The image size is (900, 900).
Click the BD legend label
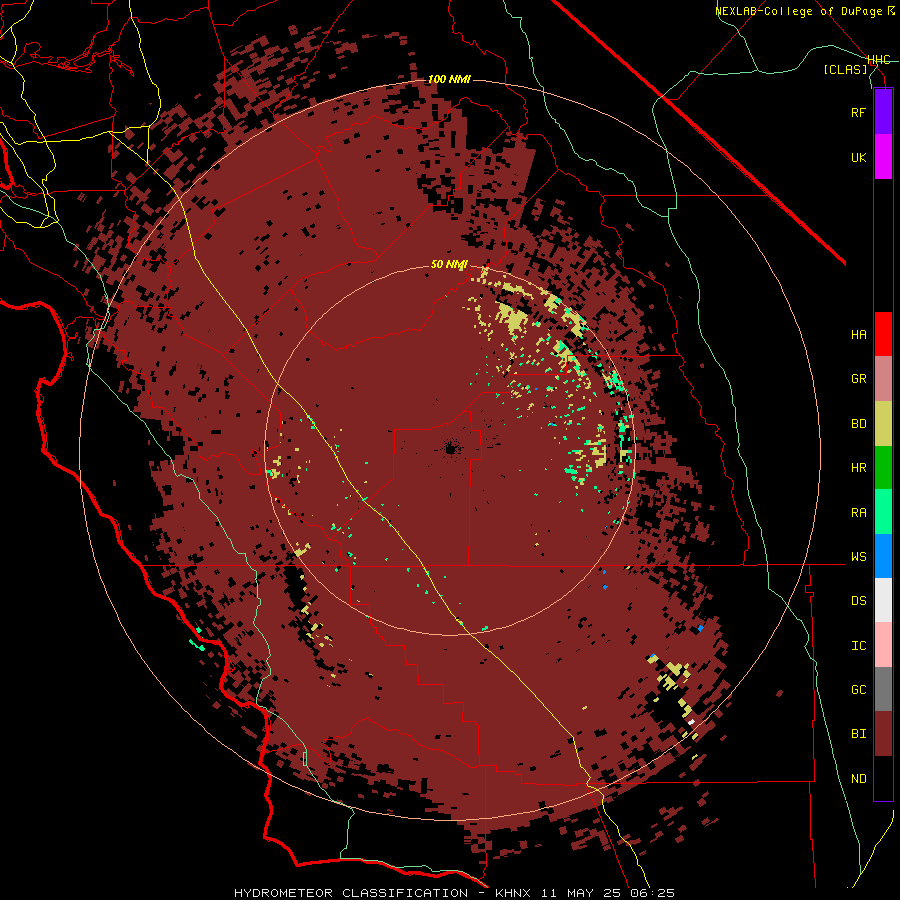(x=858, y=424)
